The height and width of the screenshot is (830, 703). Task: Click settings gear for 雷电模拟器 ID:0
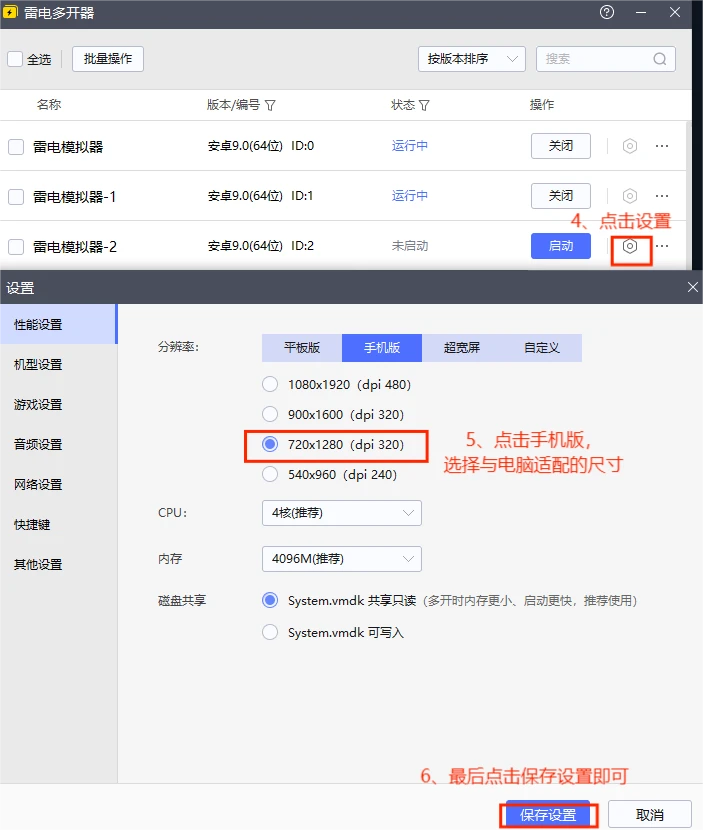point(630,146)
